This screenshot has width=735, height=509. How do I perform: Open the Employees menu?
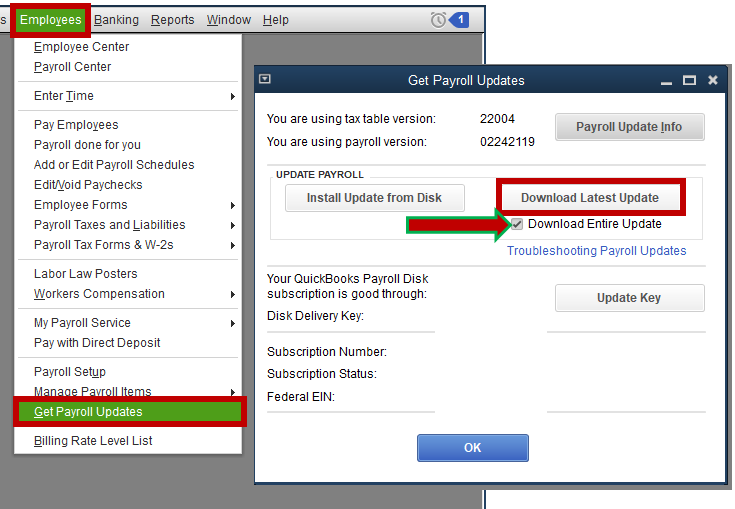[51, 20]
